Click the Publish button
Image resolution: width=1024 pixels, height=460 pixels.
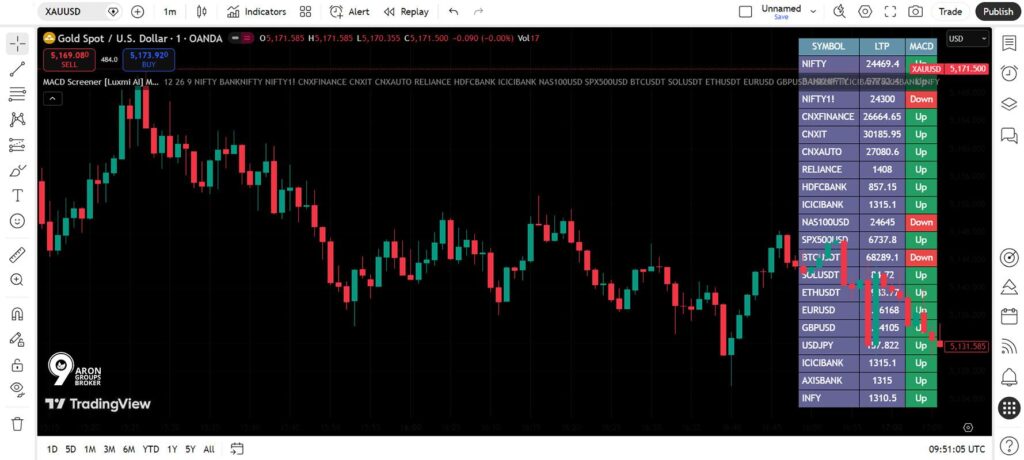click(x=997, y=11)
